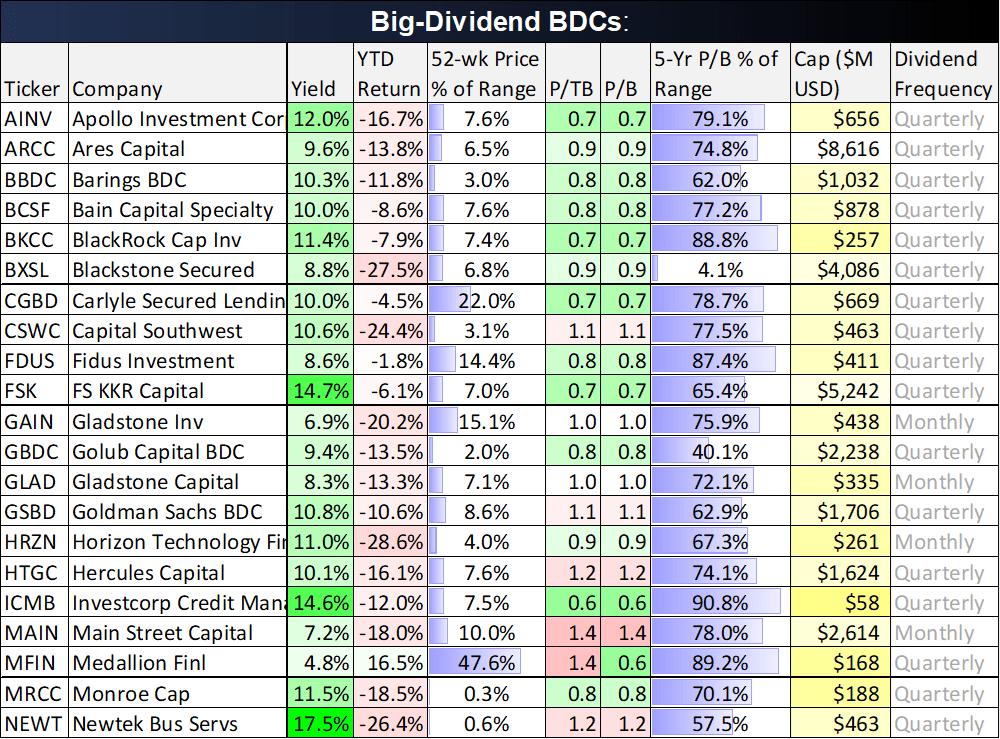Select the FS KKR Capital cell
Viewport: 1000px width, 739px height.
(177, 391)
